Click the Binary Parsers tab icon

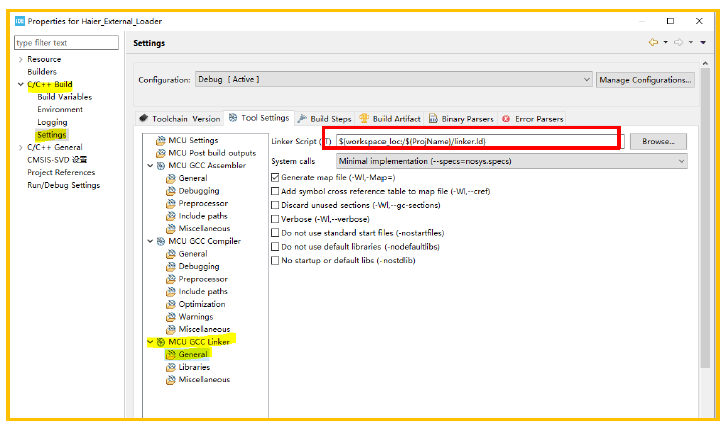pos(433,119)
